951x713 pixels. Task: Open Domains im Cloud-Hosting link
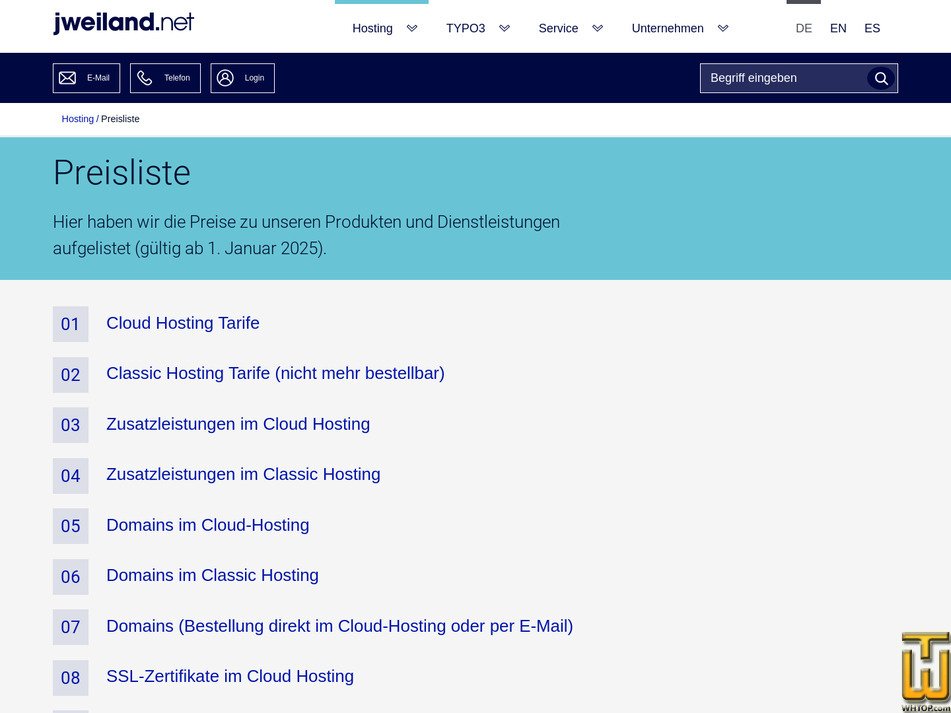point(207,525)
